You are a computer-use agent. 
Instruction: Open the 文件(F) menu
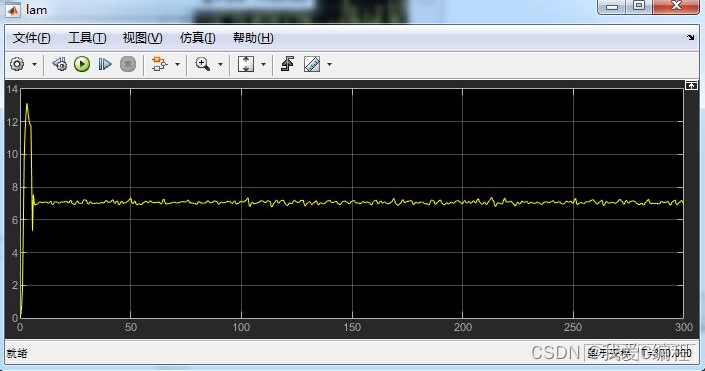(x=31, y=38)
